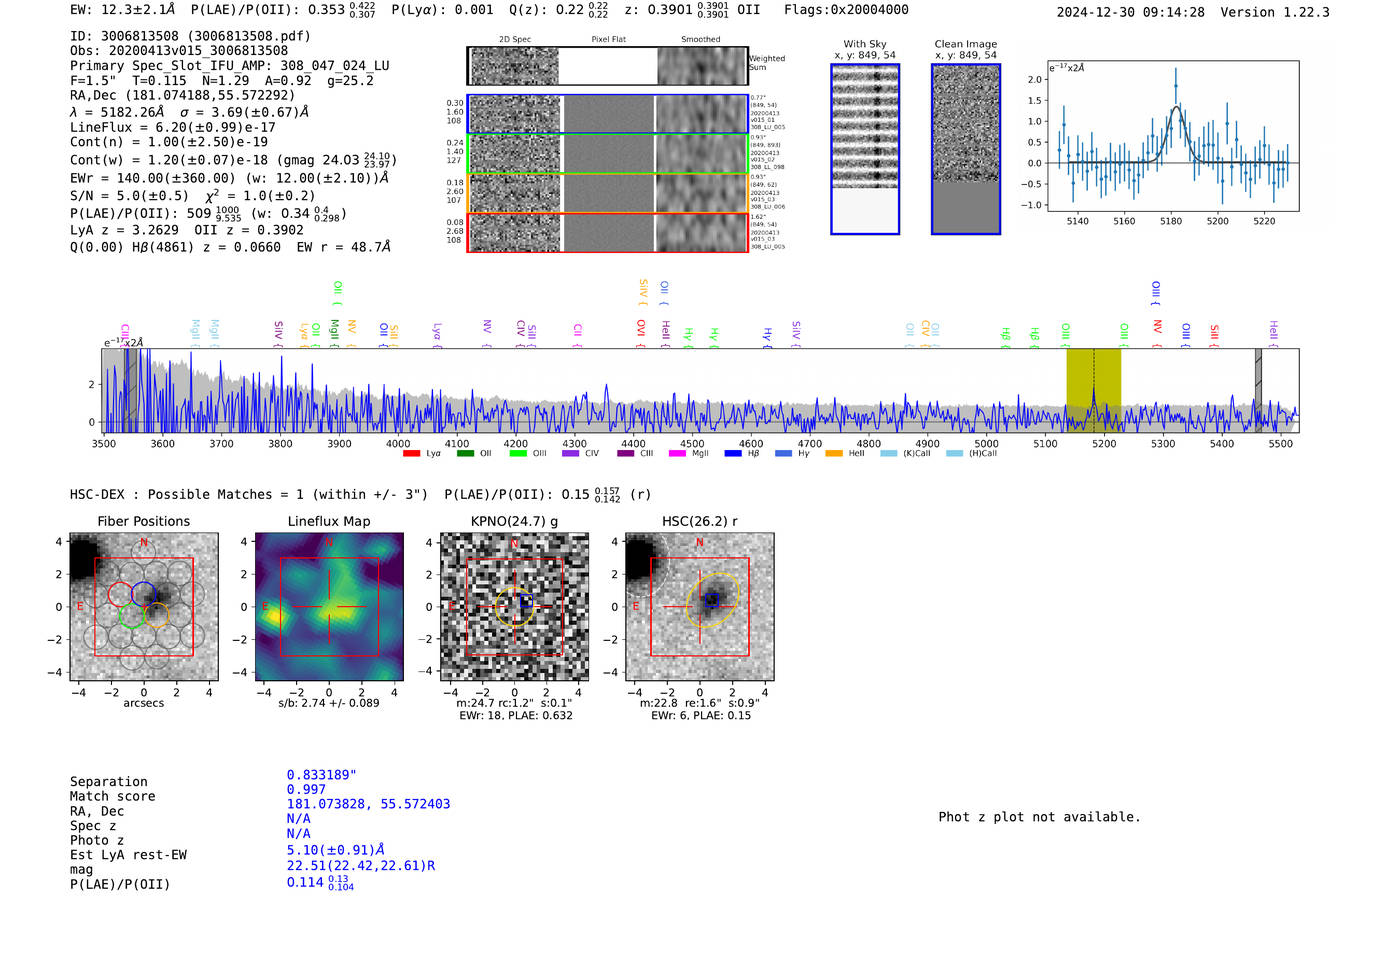Image resolution: width=1400 pixels, height=953 pixels.
Task: Click the yellow ellipse in the HSC image
Action: (x=712, y=600)
